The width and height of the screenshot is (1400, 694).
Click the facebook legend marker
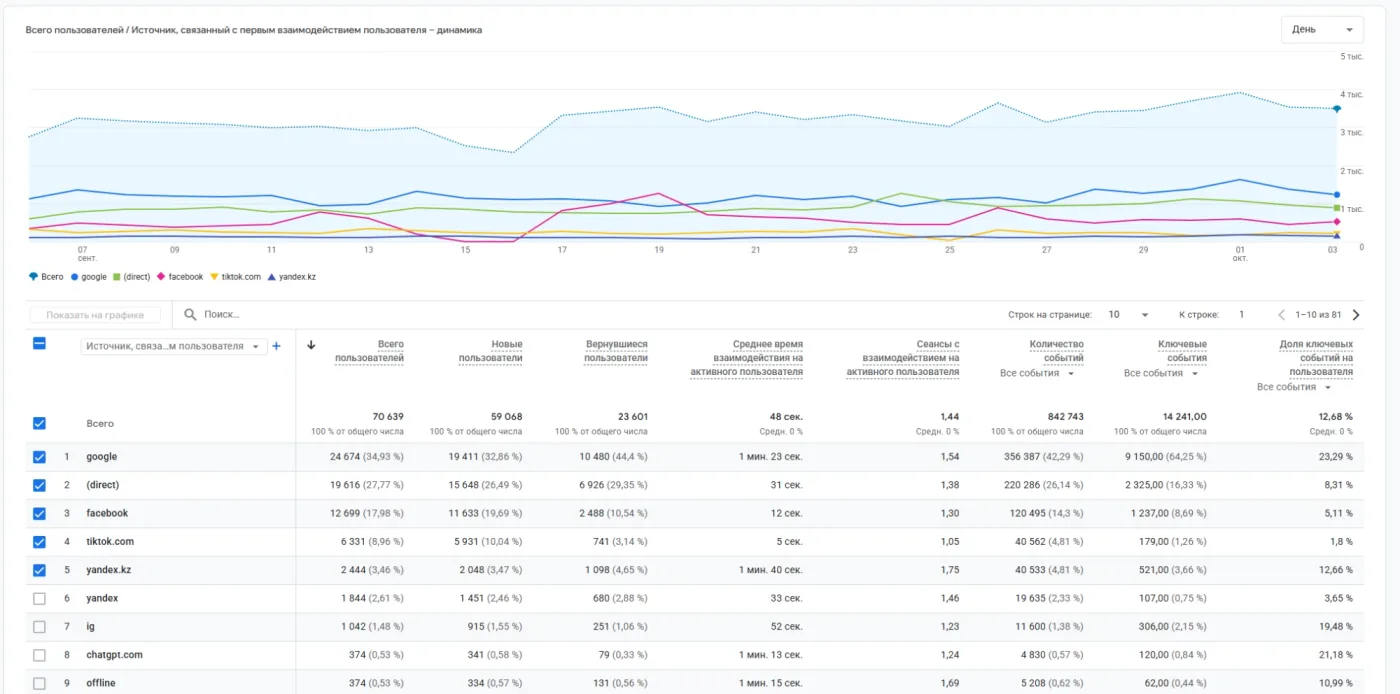(161, 277)
